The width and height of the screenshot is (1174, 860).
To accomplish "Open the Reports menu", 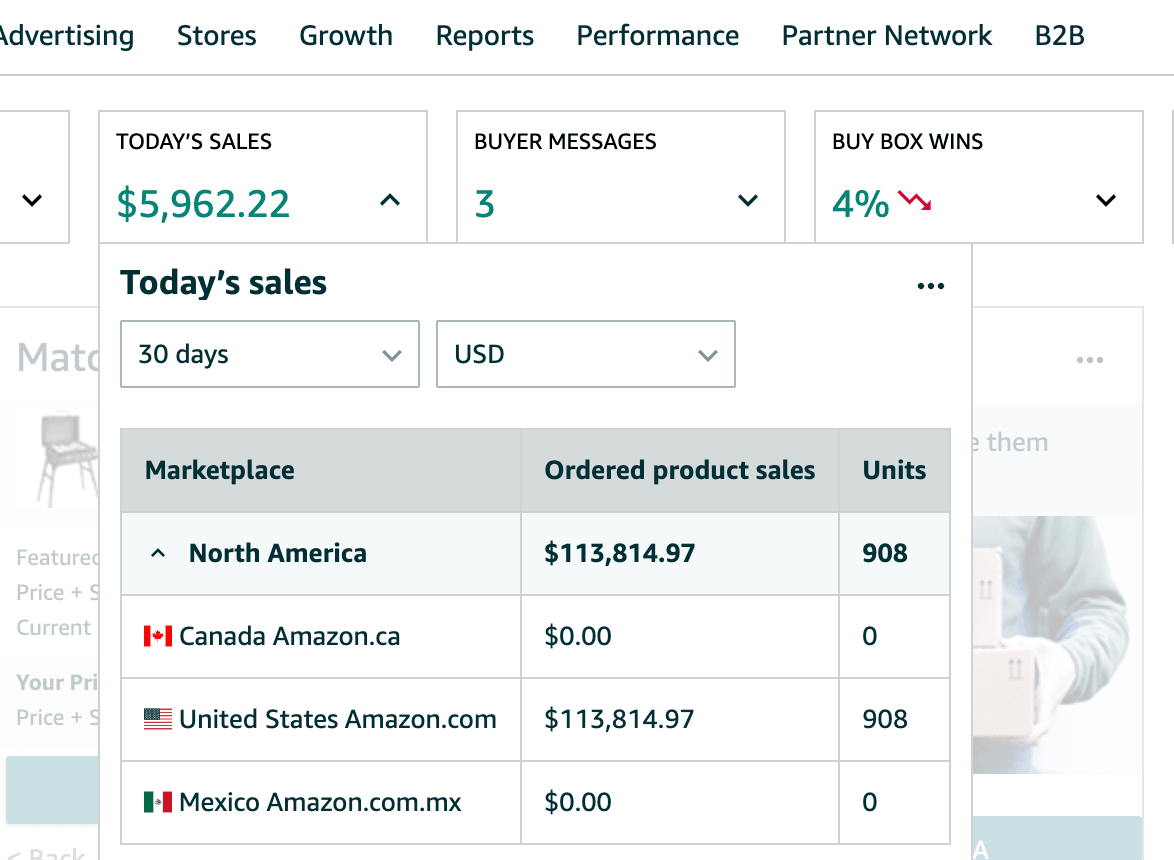I will (484, 36).
